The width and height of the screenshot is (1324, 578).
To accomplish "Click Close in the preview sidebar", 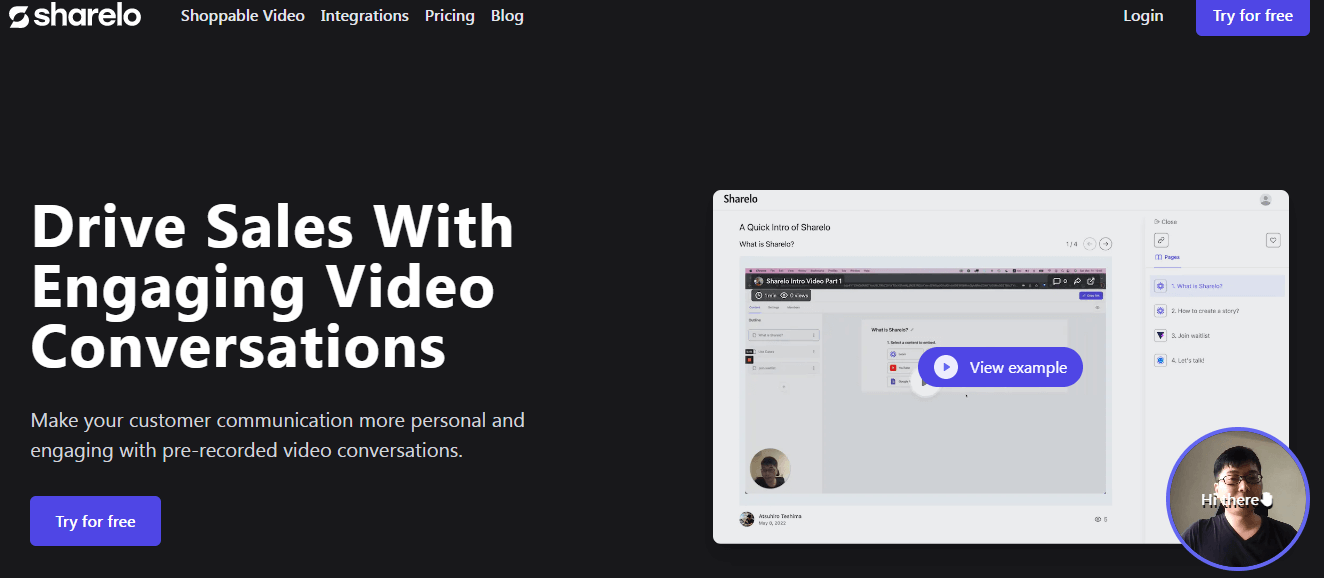I will pyautogui.click(x=1166, y=222).
